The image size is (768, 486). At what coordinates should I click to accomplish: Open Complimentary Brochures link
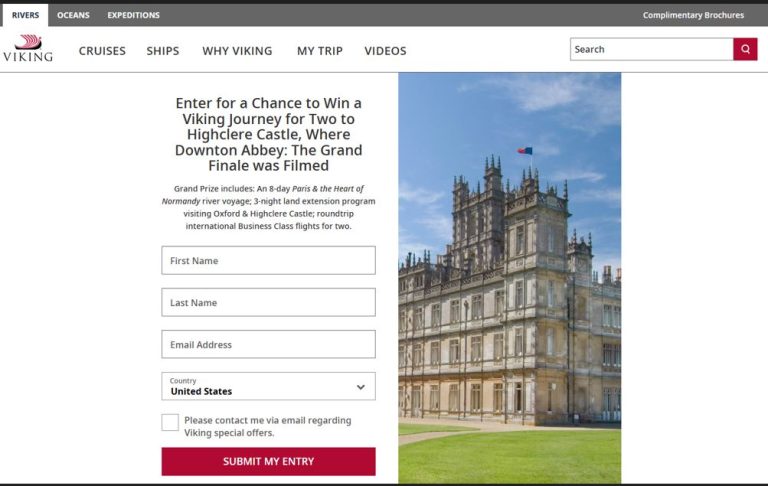coord(693,15)
